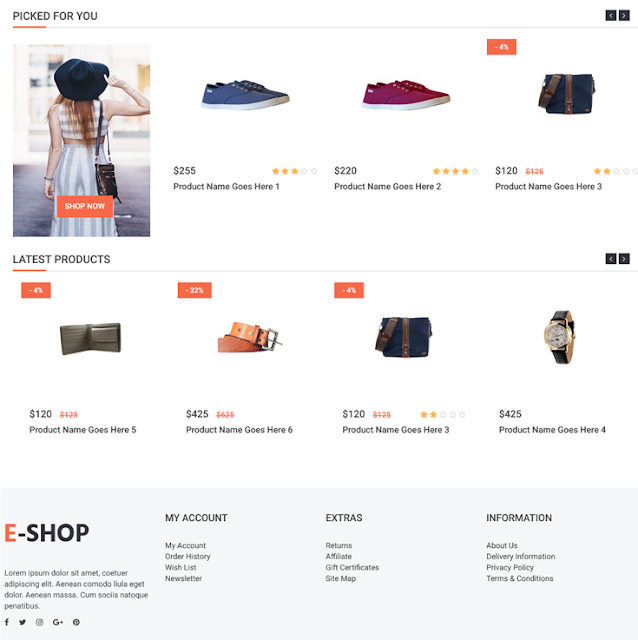The height and width of the screenshot is (640, 638).
Task: Select the orange belt product thumbnail
Action: (249, 337)
